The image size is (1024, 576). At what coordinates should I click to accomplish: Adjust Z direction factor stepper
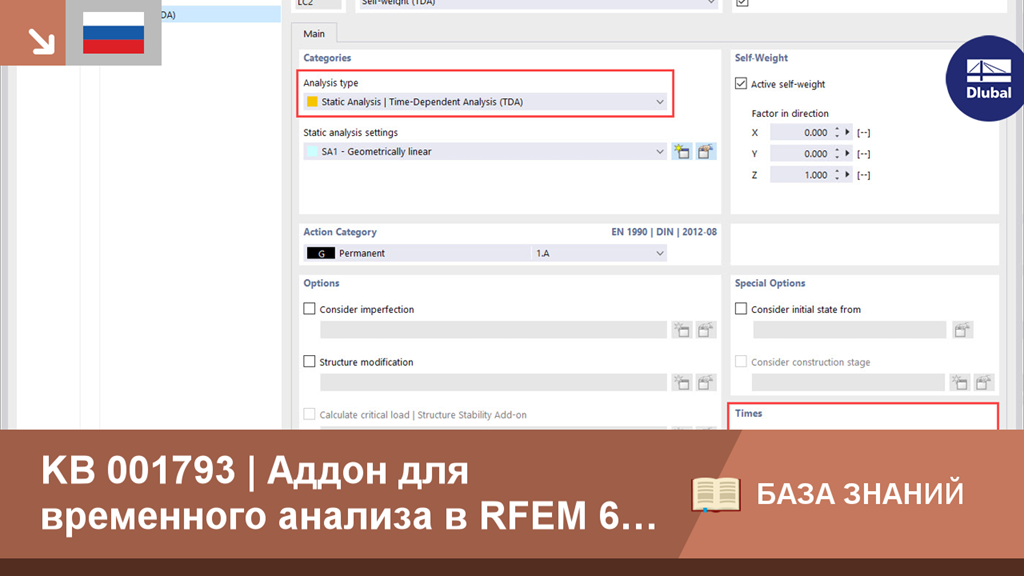(837, 175)
